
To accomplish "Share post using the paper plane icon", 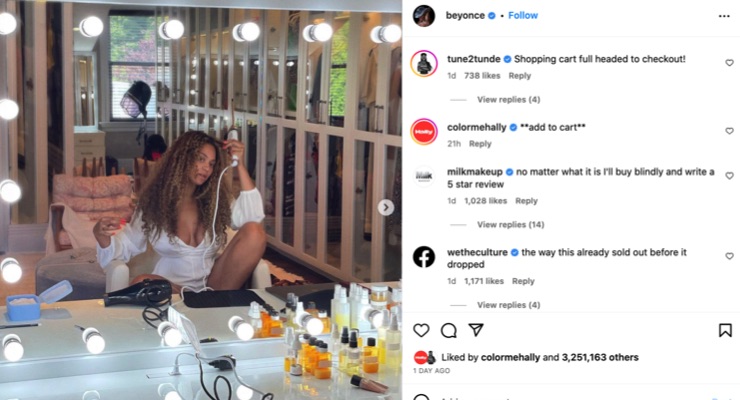I will [476, 330].
